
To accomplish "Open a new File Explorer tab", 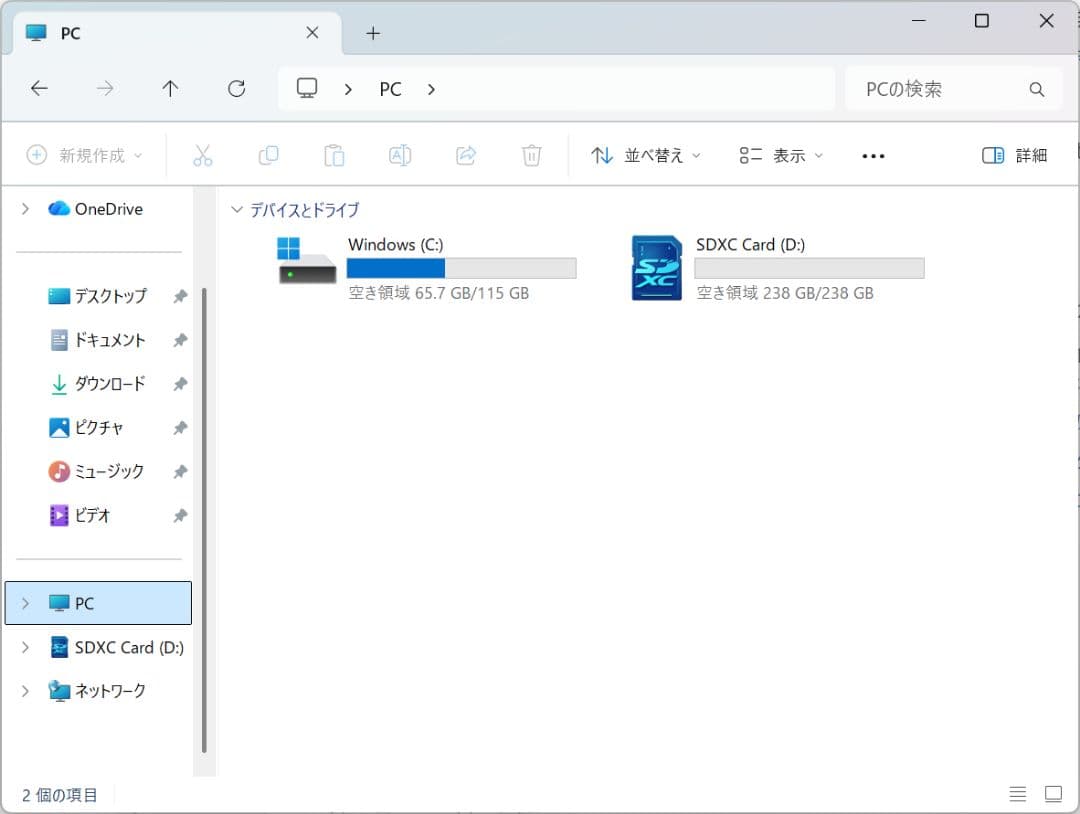I will tap(373, 33).
